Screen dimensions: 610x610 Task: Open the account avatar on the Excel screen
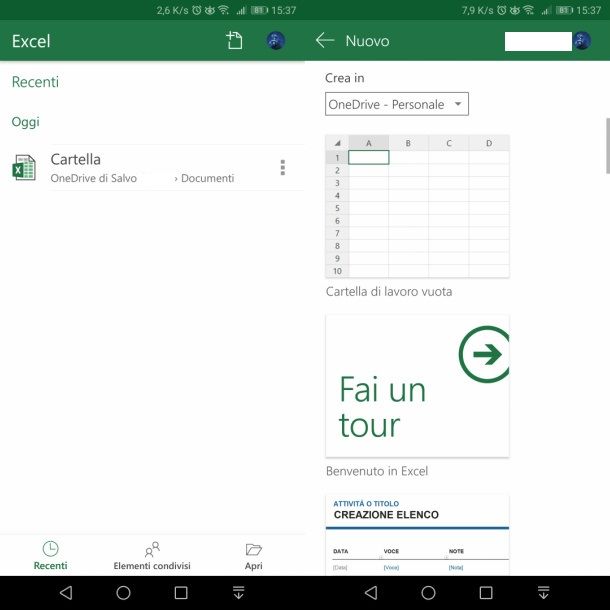pos(275,41)
